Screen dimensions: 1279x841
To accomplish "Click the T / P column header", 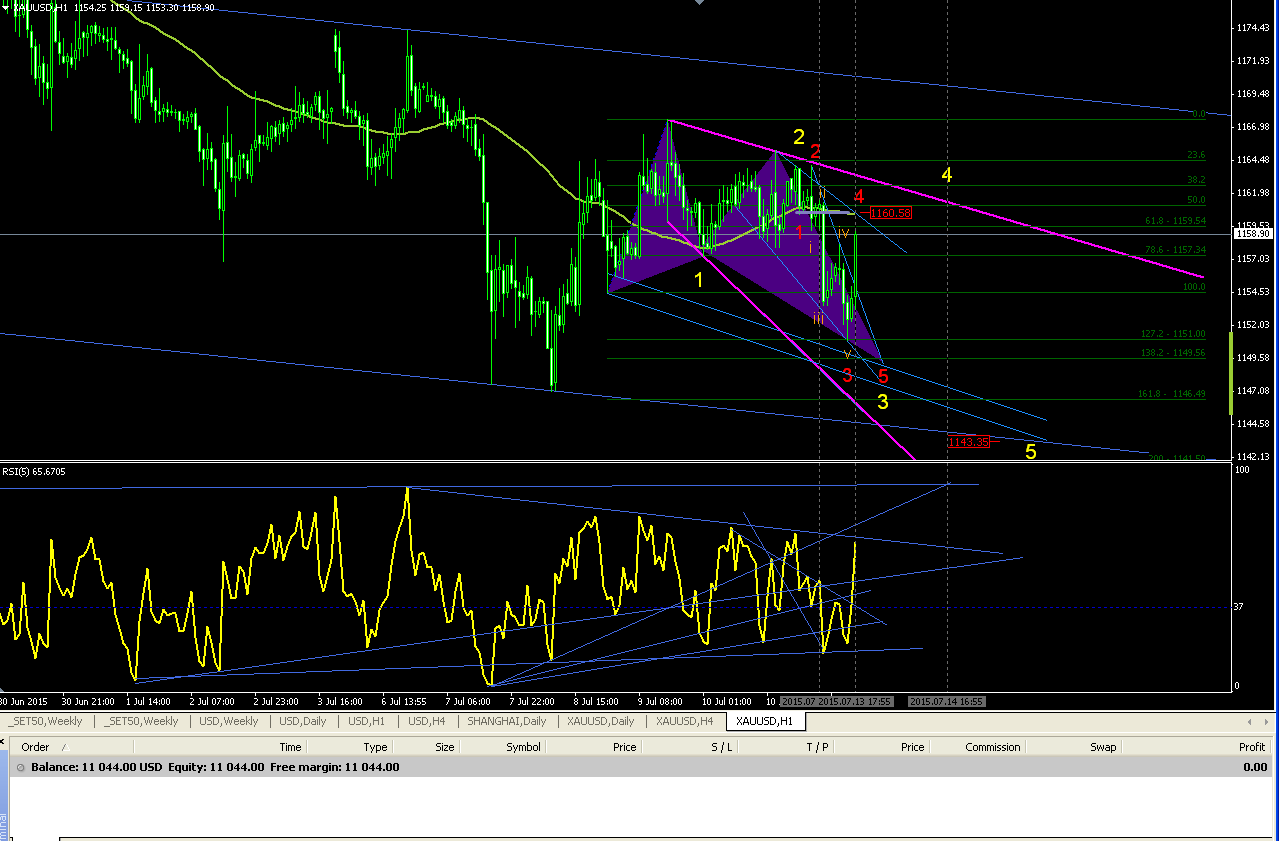I will click(817, 747).
